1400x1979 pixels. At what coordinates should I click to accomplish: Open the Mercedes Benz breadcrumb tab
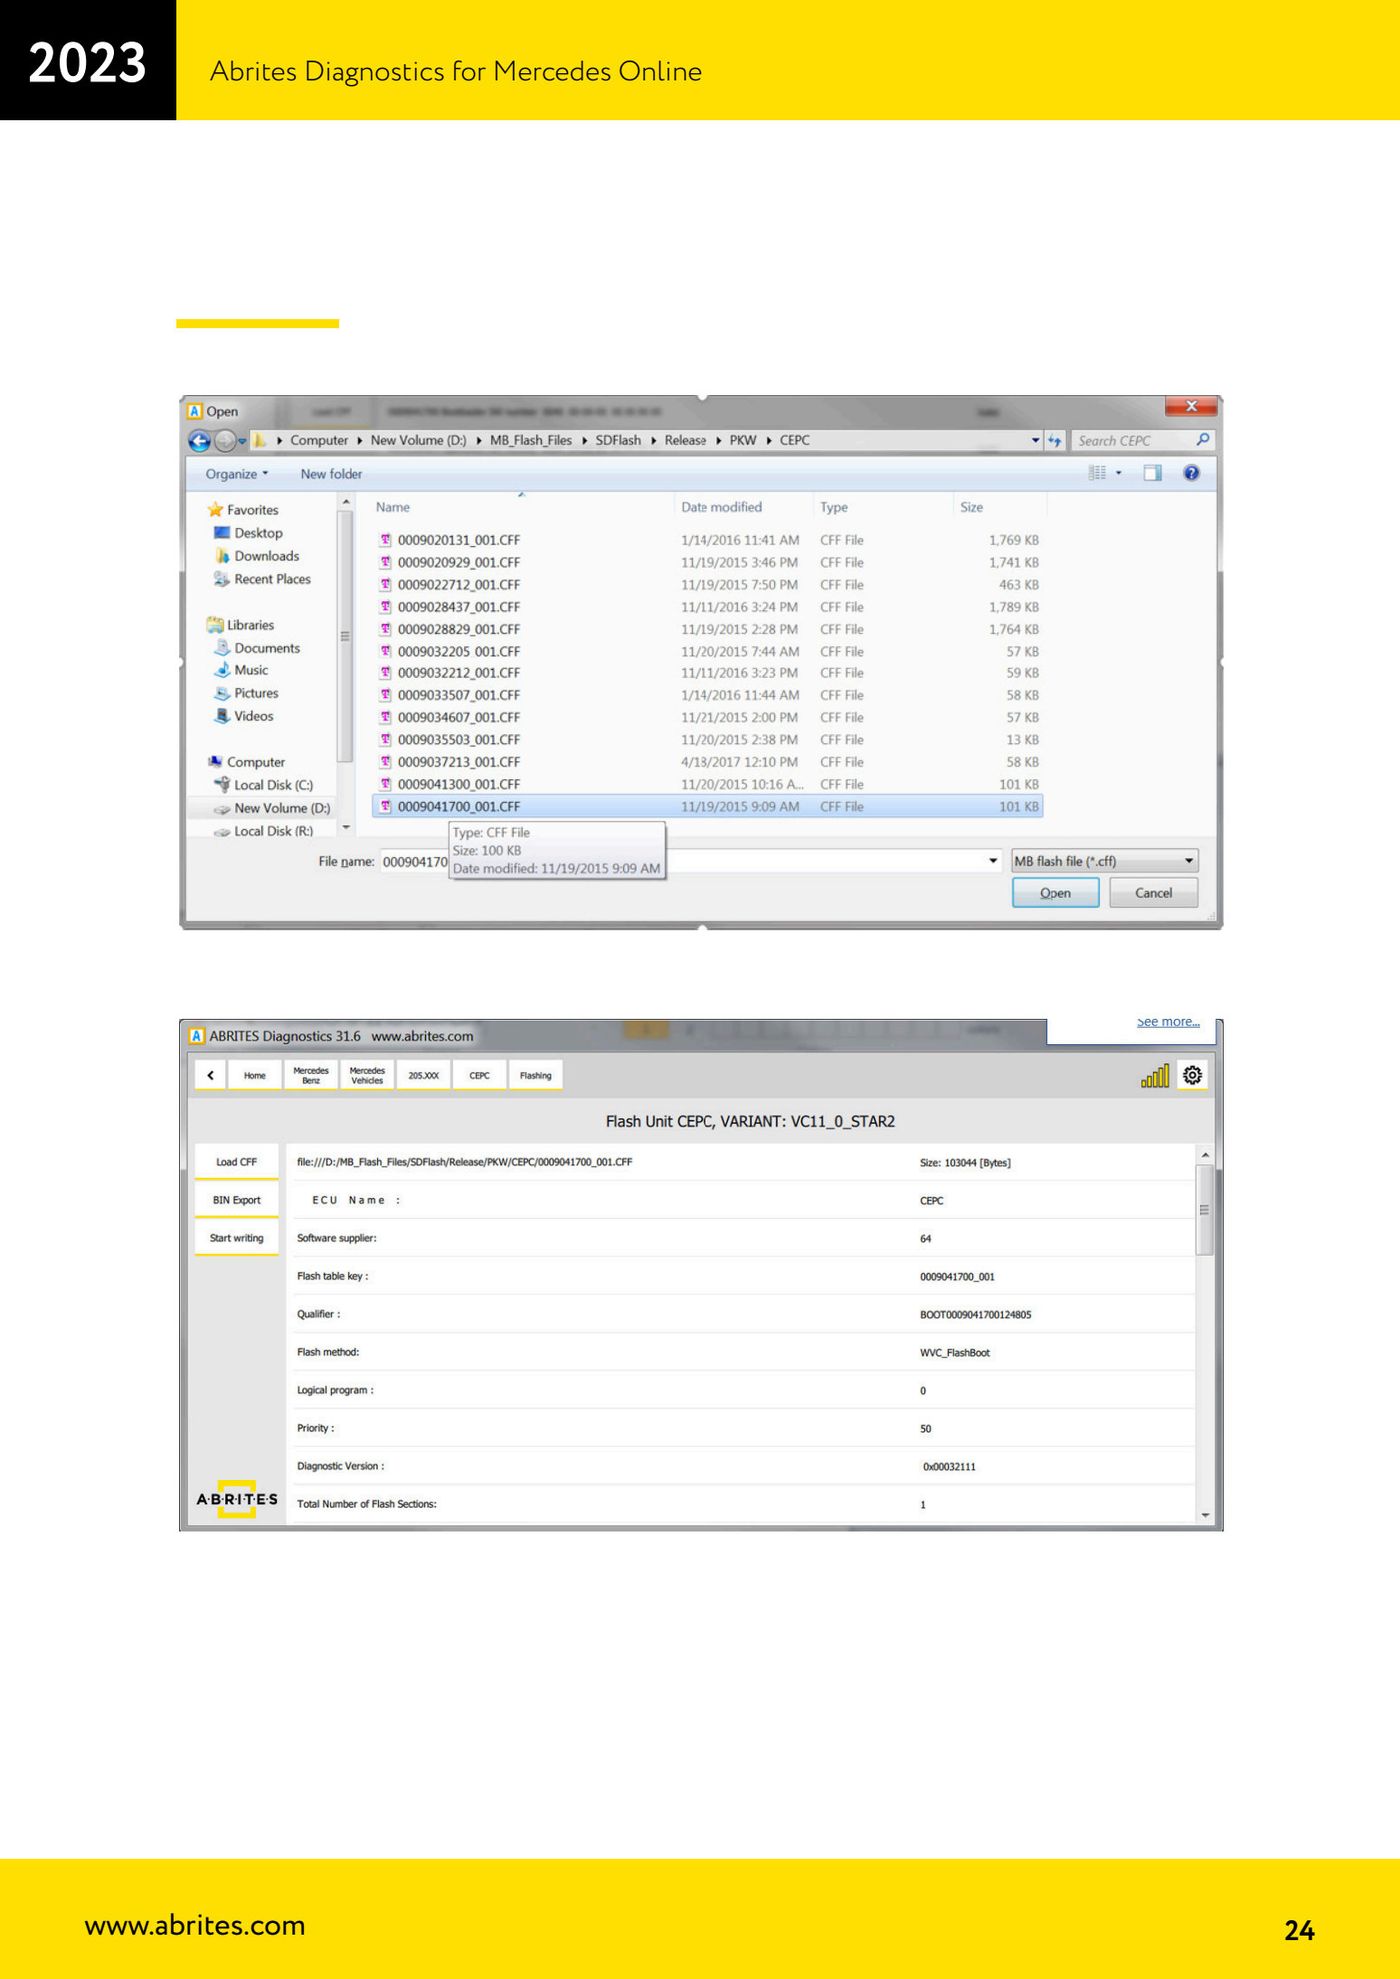tap(311, 1075)
